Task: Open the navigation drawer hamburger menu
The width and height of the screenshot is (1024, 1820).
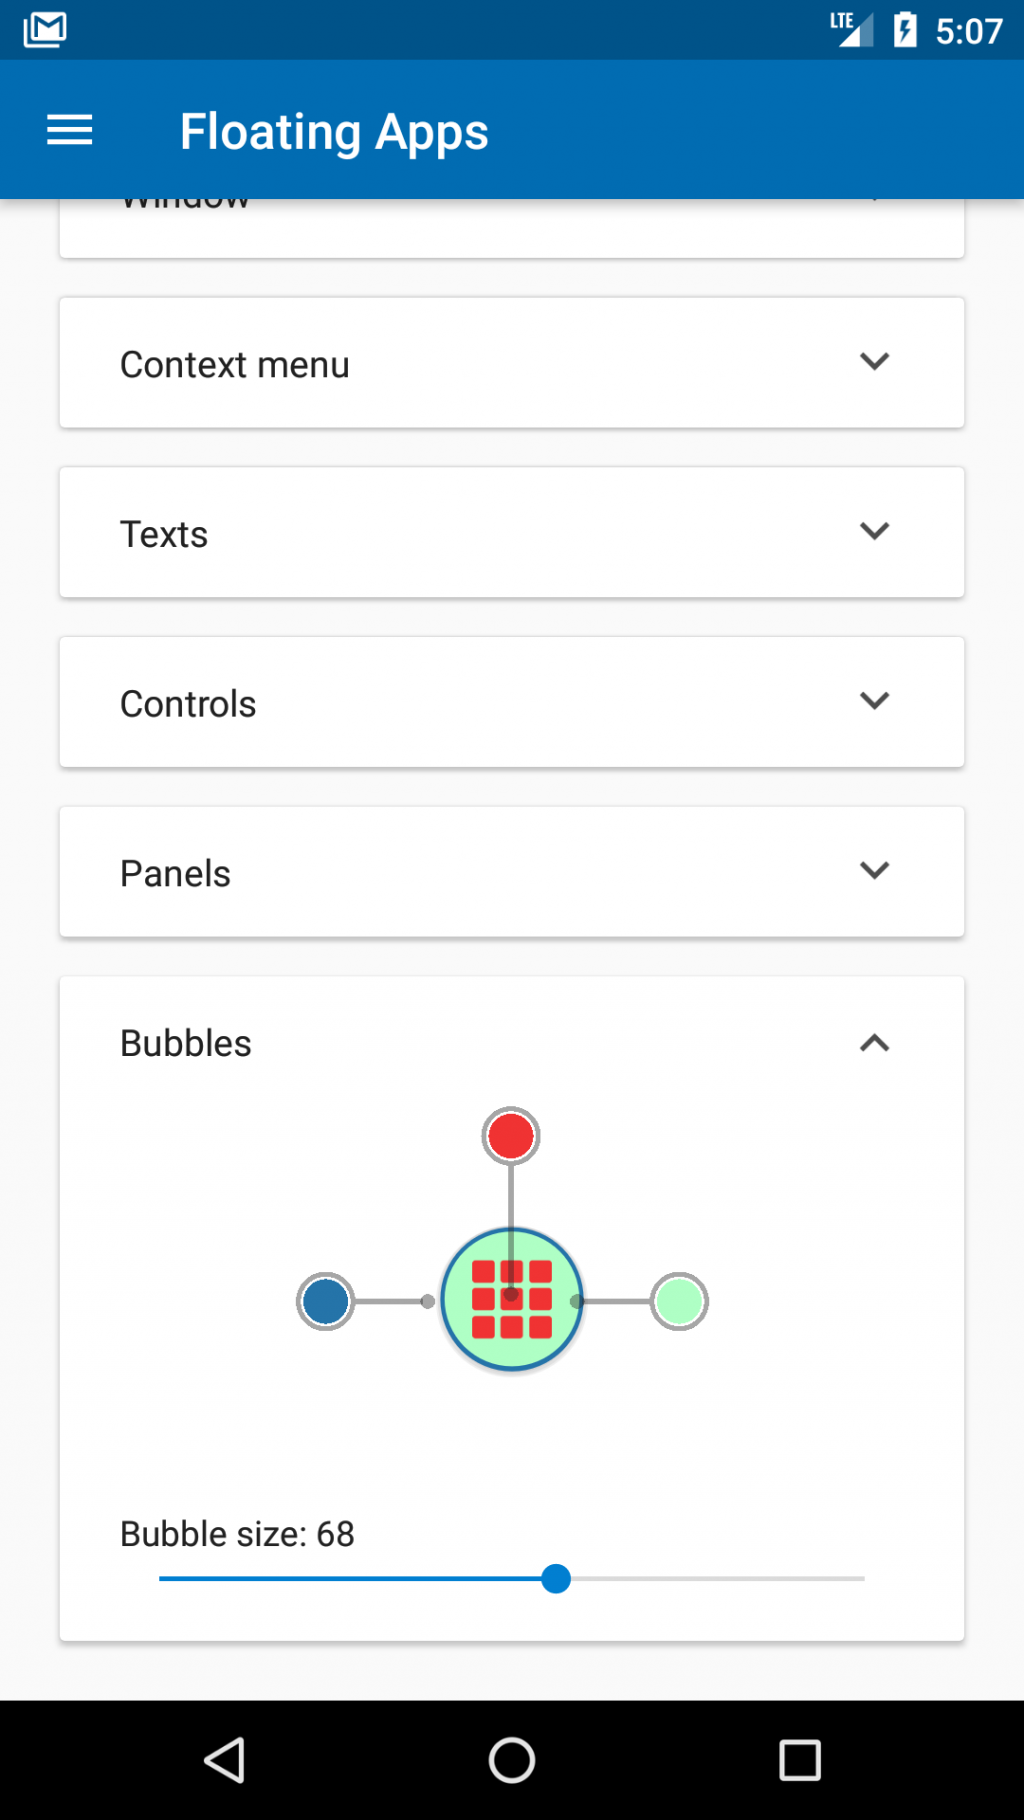Action: 68,130
